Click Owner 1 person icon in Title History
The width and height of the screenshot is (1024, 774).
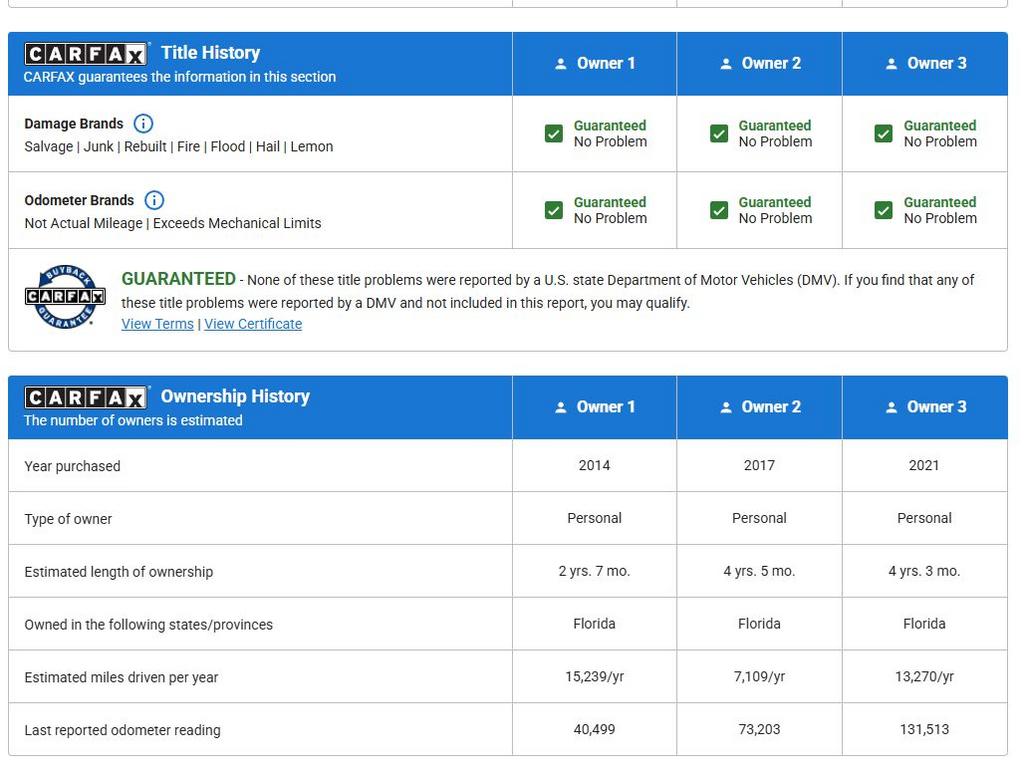(561, 64)
